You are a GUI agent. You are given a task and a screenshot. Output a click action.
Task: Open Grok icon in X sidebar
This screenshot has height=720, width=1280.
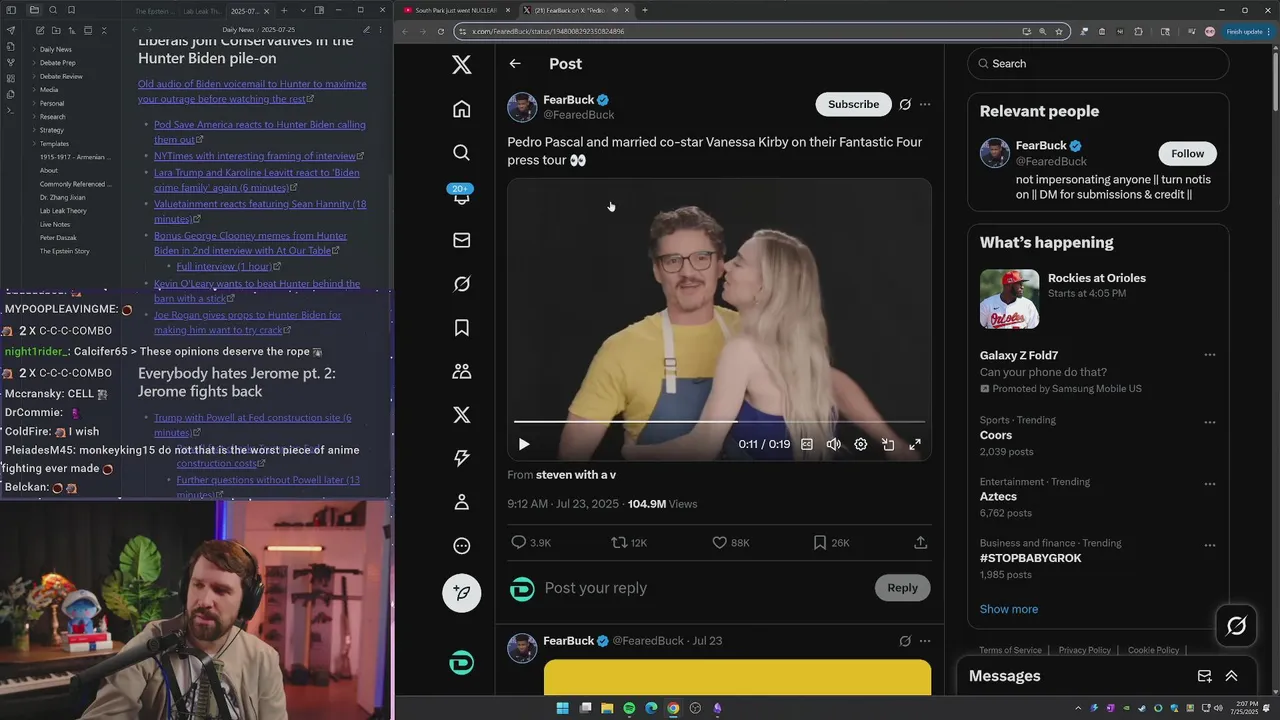pos(461,284)
